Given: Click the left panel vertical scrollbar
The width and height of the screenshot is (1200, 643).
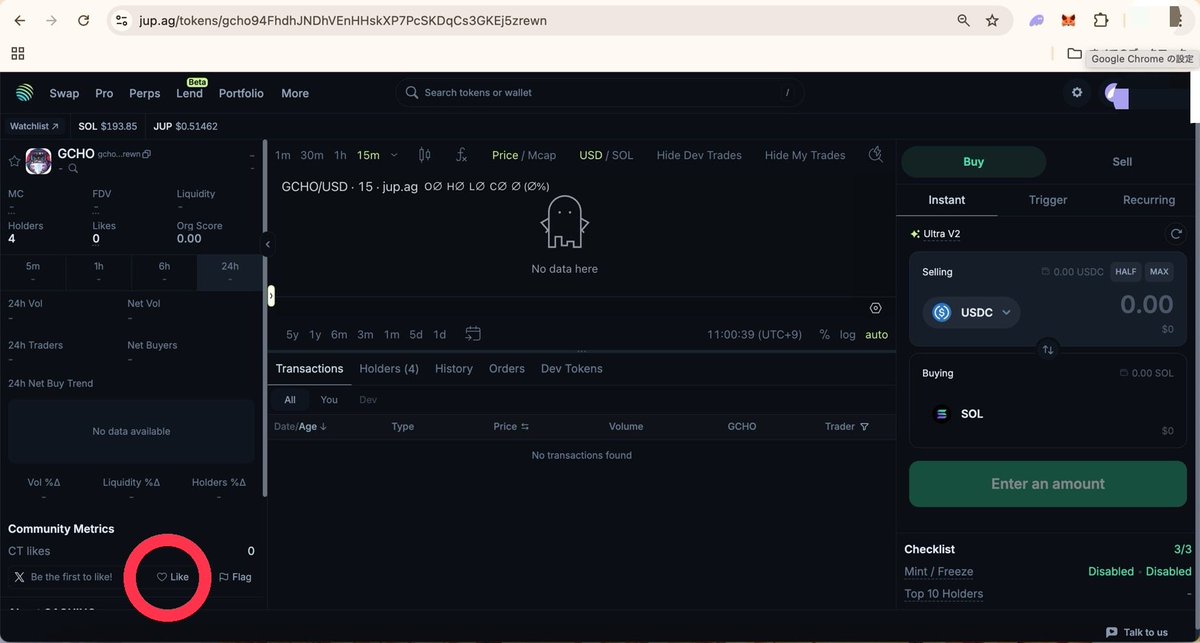Looking at the screenshot, I should coord(265,320).
